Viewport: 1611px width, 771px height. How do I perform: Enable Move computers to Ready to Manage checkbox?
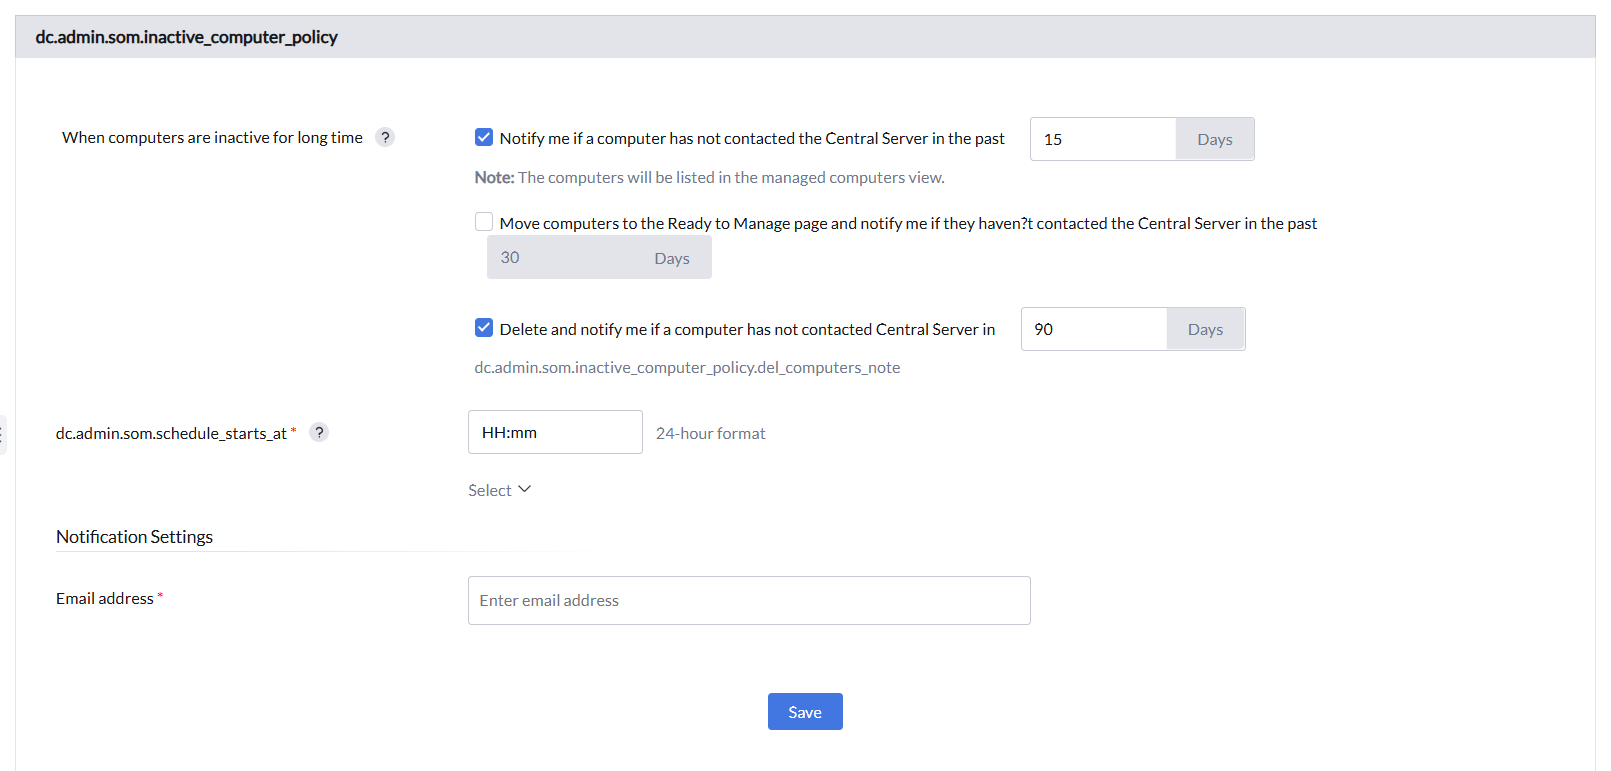(x=484, y=222)
